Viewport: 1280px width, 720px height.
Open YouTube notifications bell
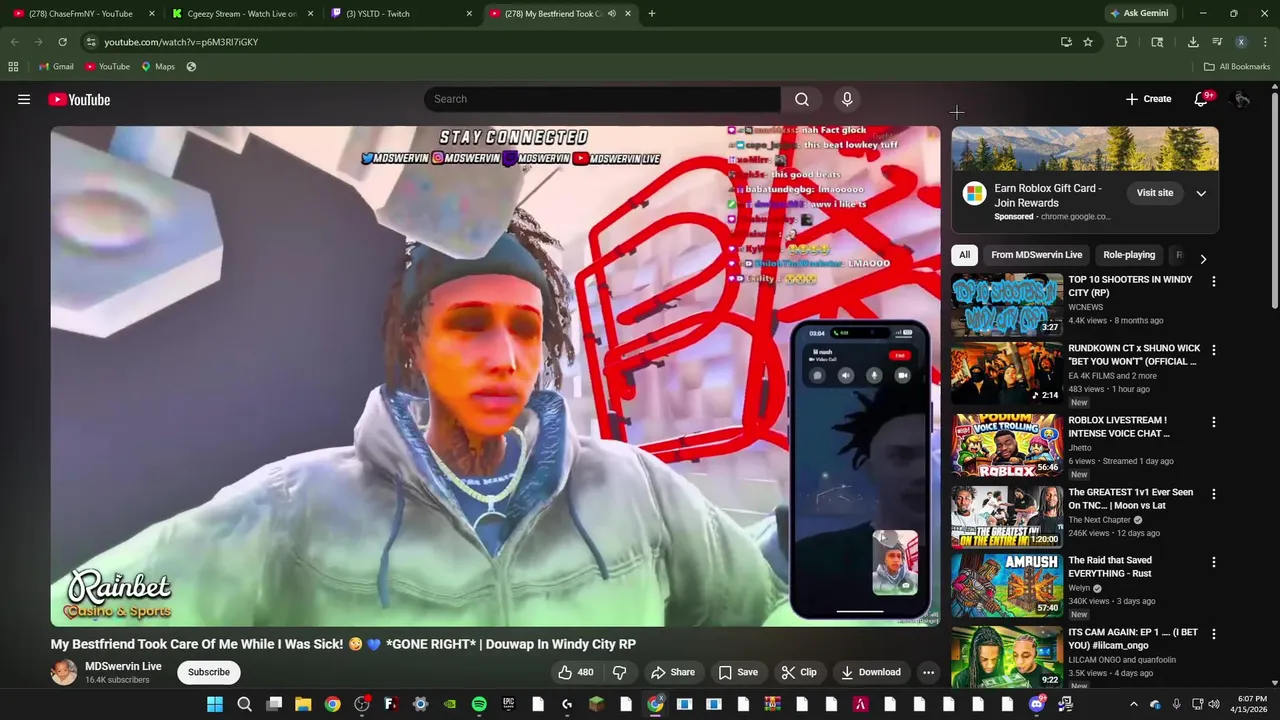click(x=1201, y=99)
